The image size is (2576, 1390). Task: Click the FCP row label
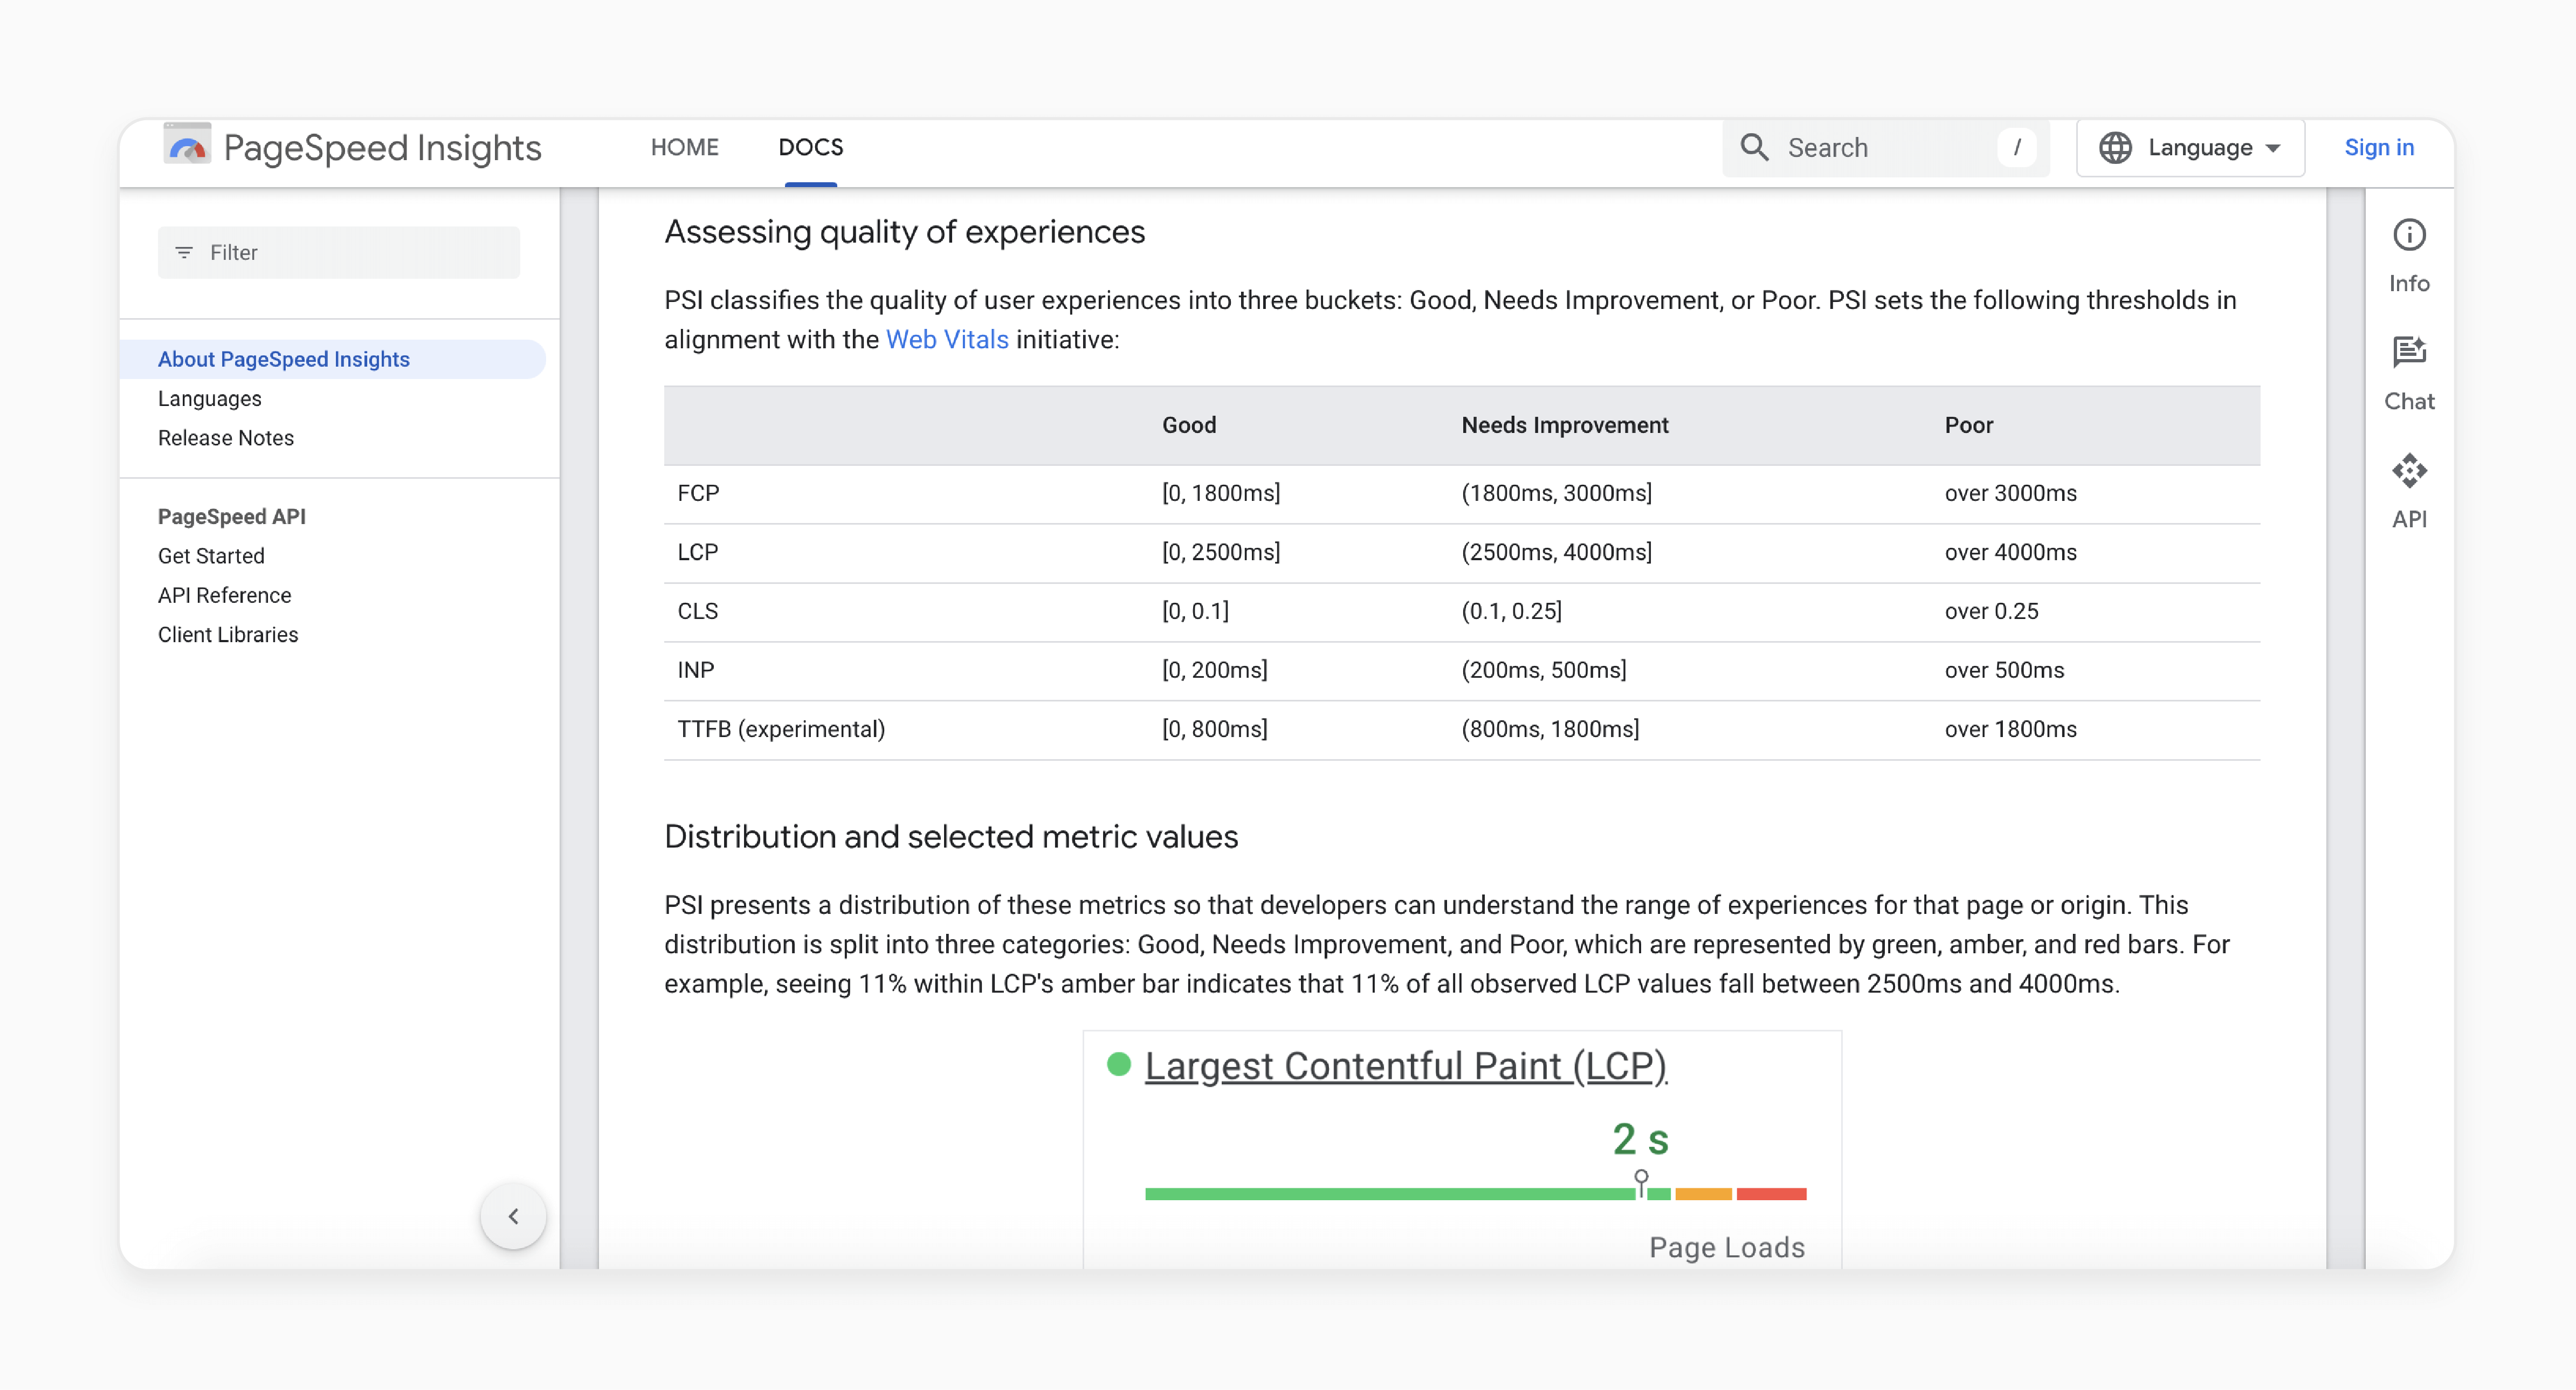click(698, 493)
